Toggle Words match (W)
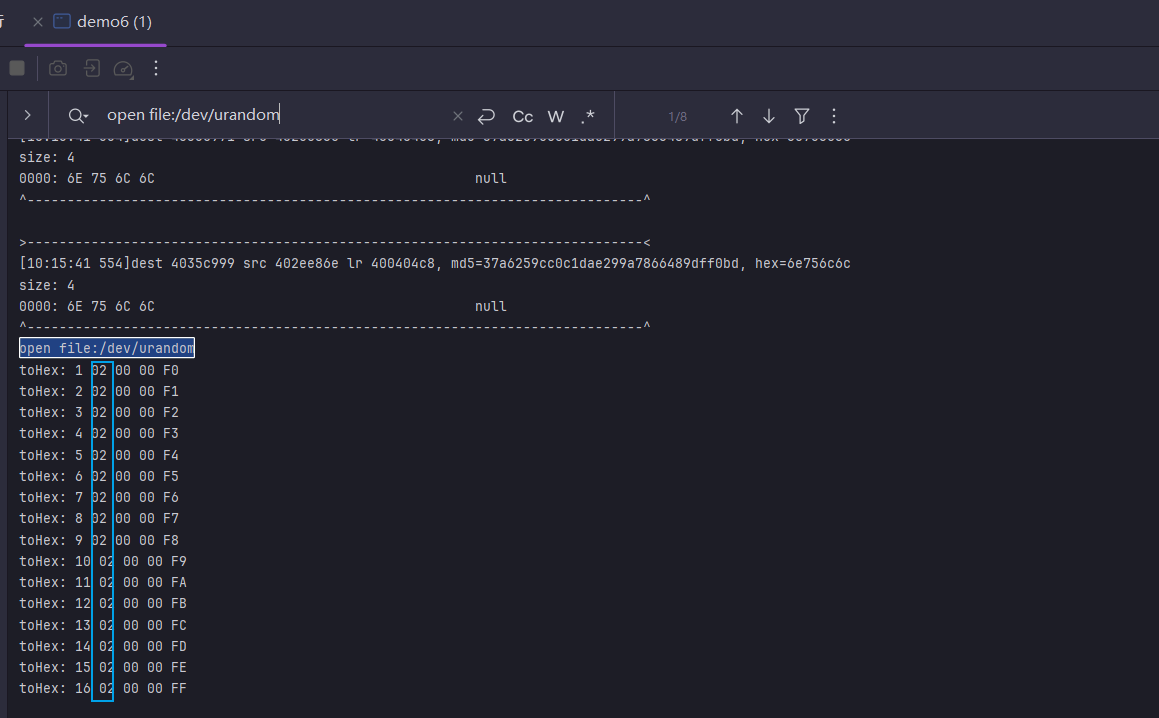This screenshot has height=718, width=1159. [556, 116]
